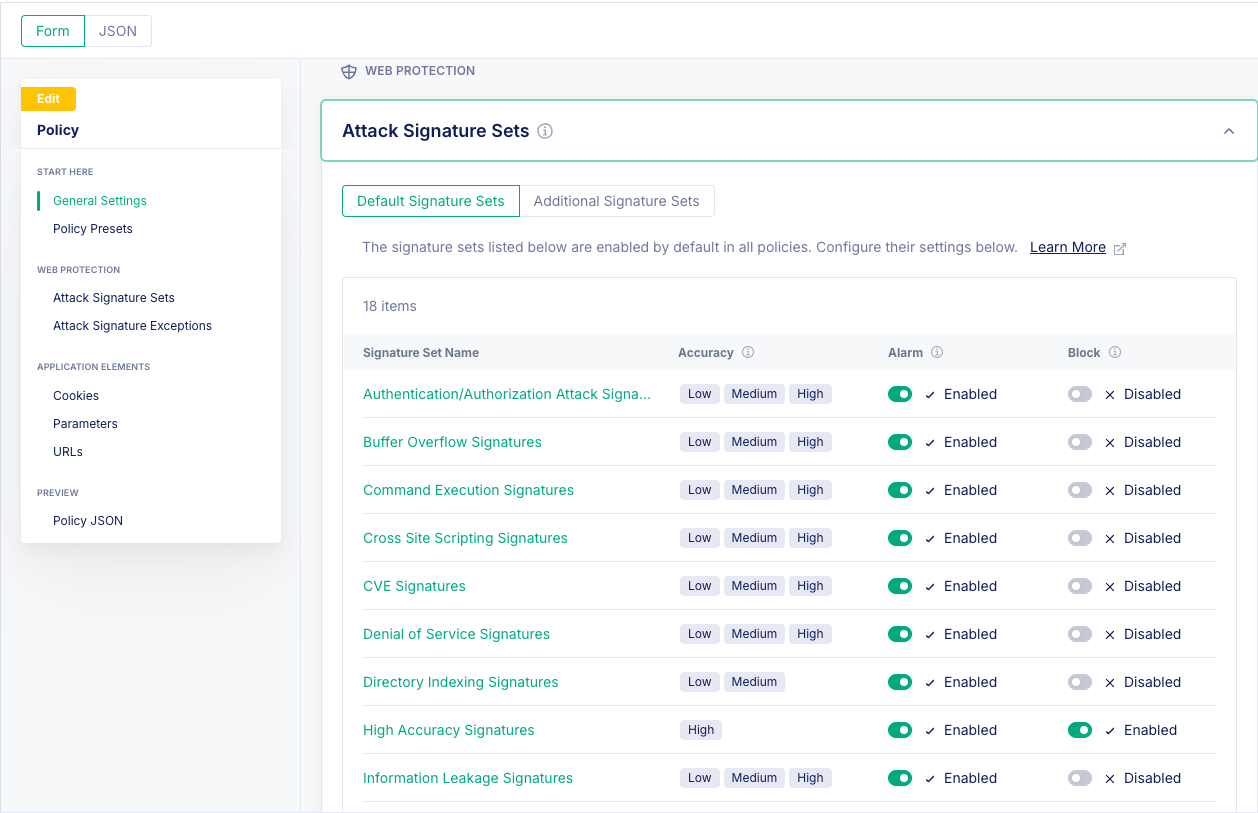Image resolution: width=1258 pixels, height=813 pixels.
Task: Open Denial of Service Signatures details
Action: pos(456,634)
